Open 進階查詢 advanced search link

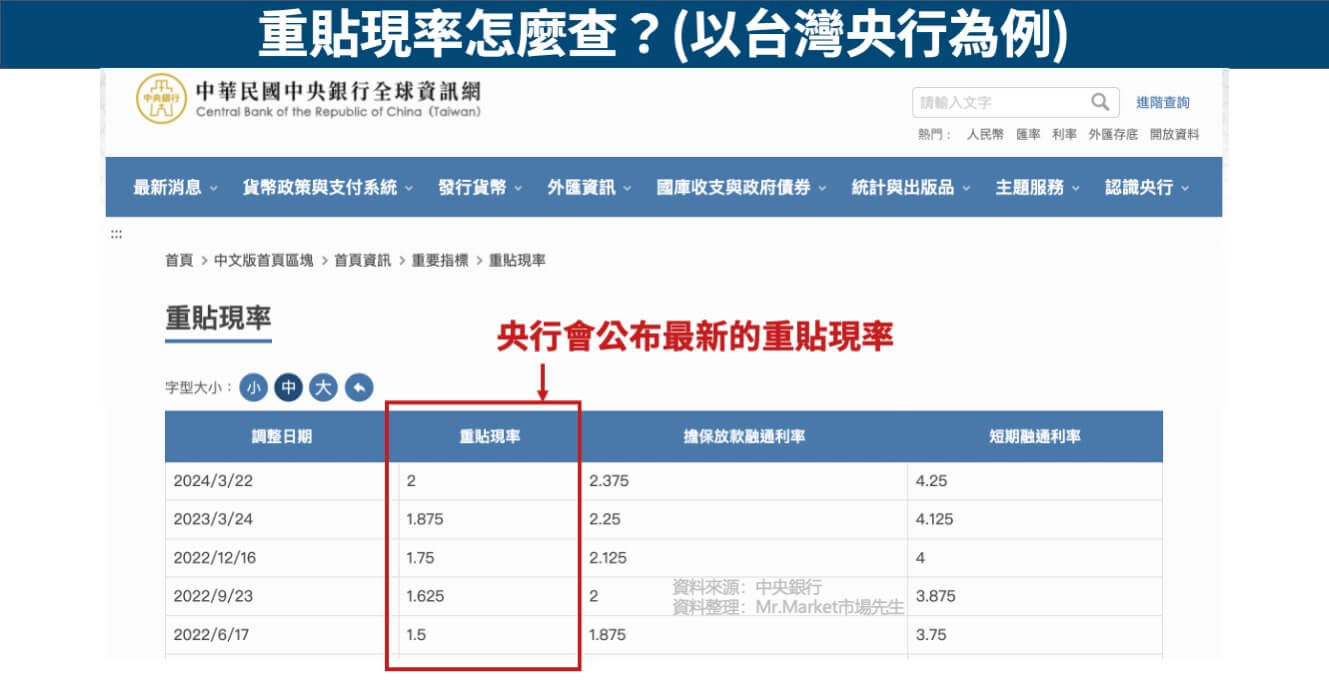[x=1163, y=102]
